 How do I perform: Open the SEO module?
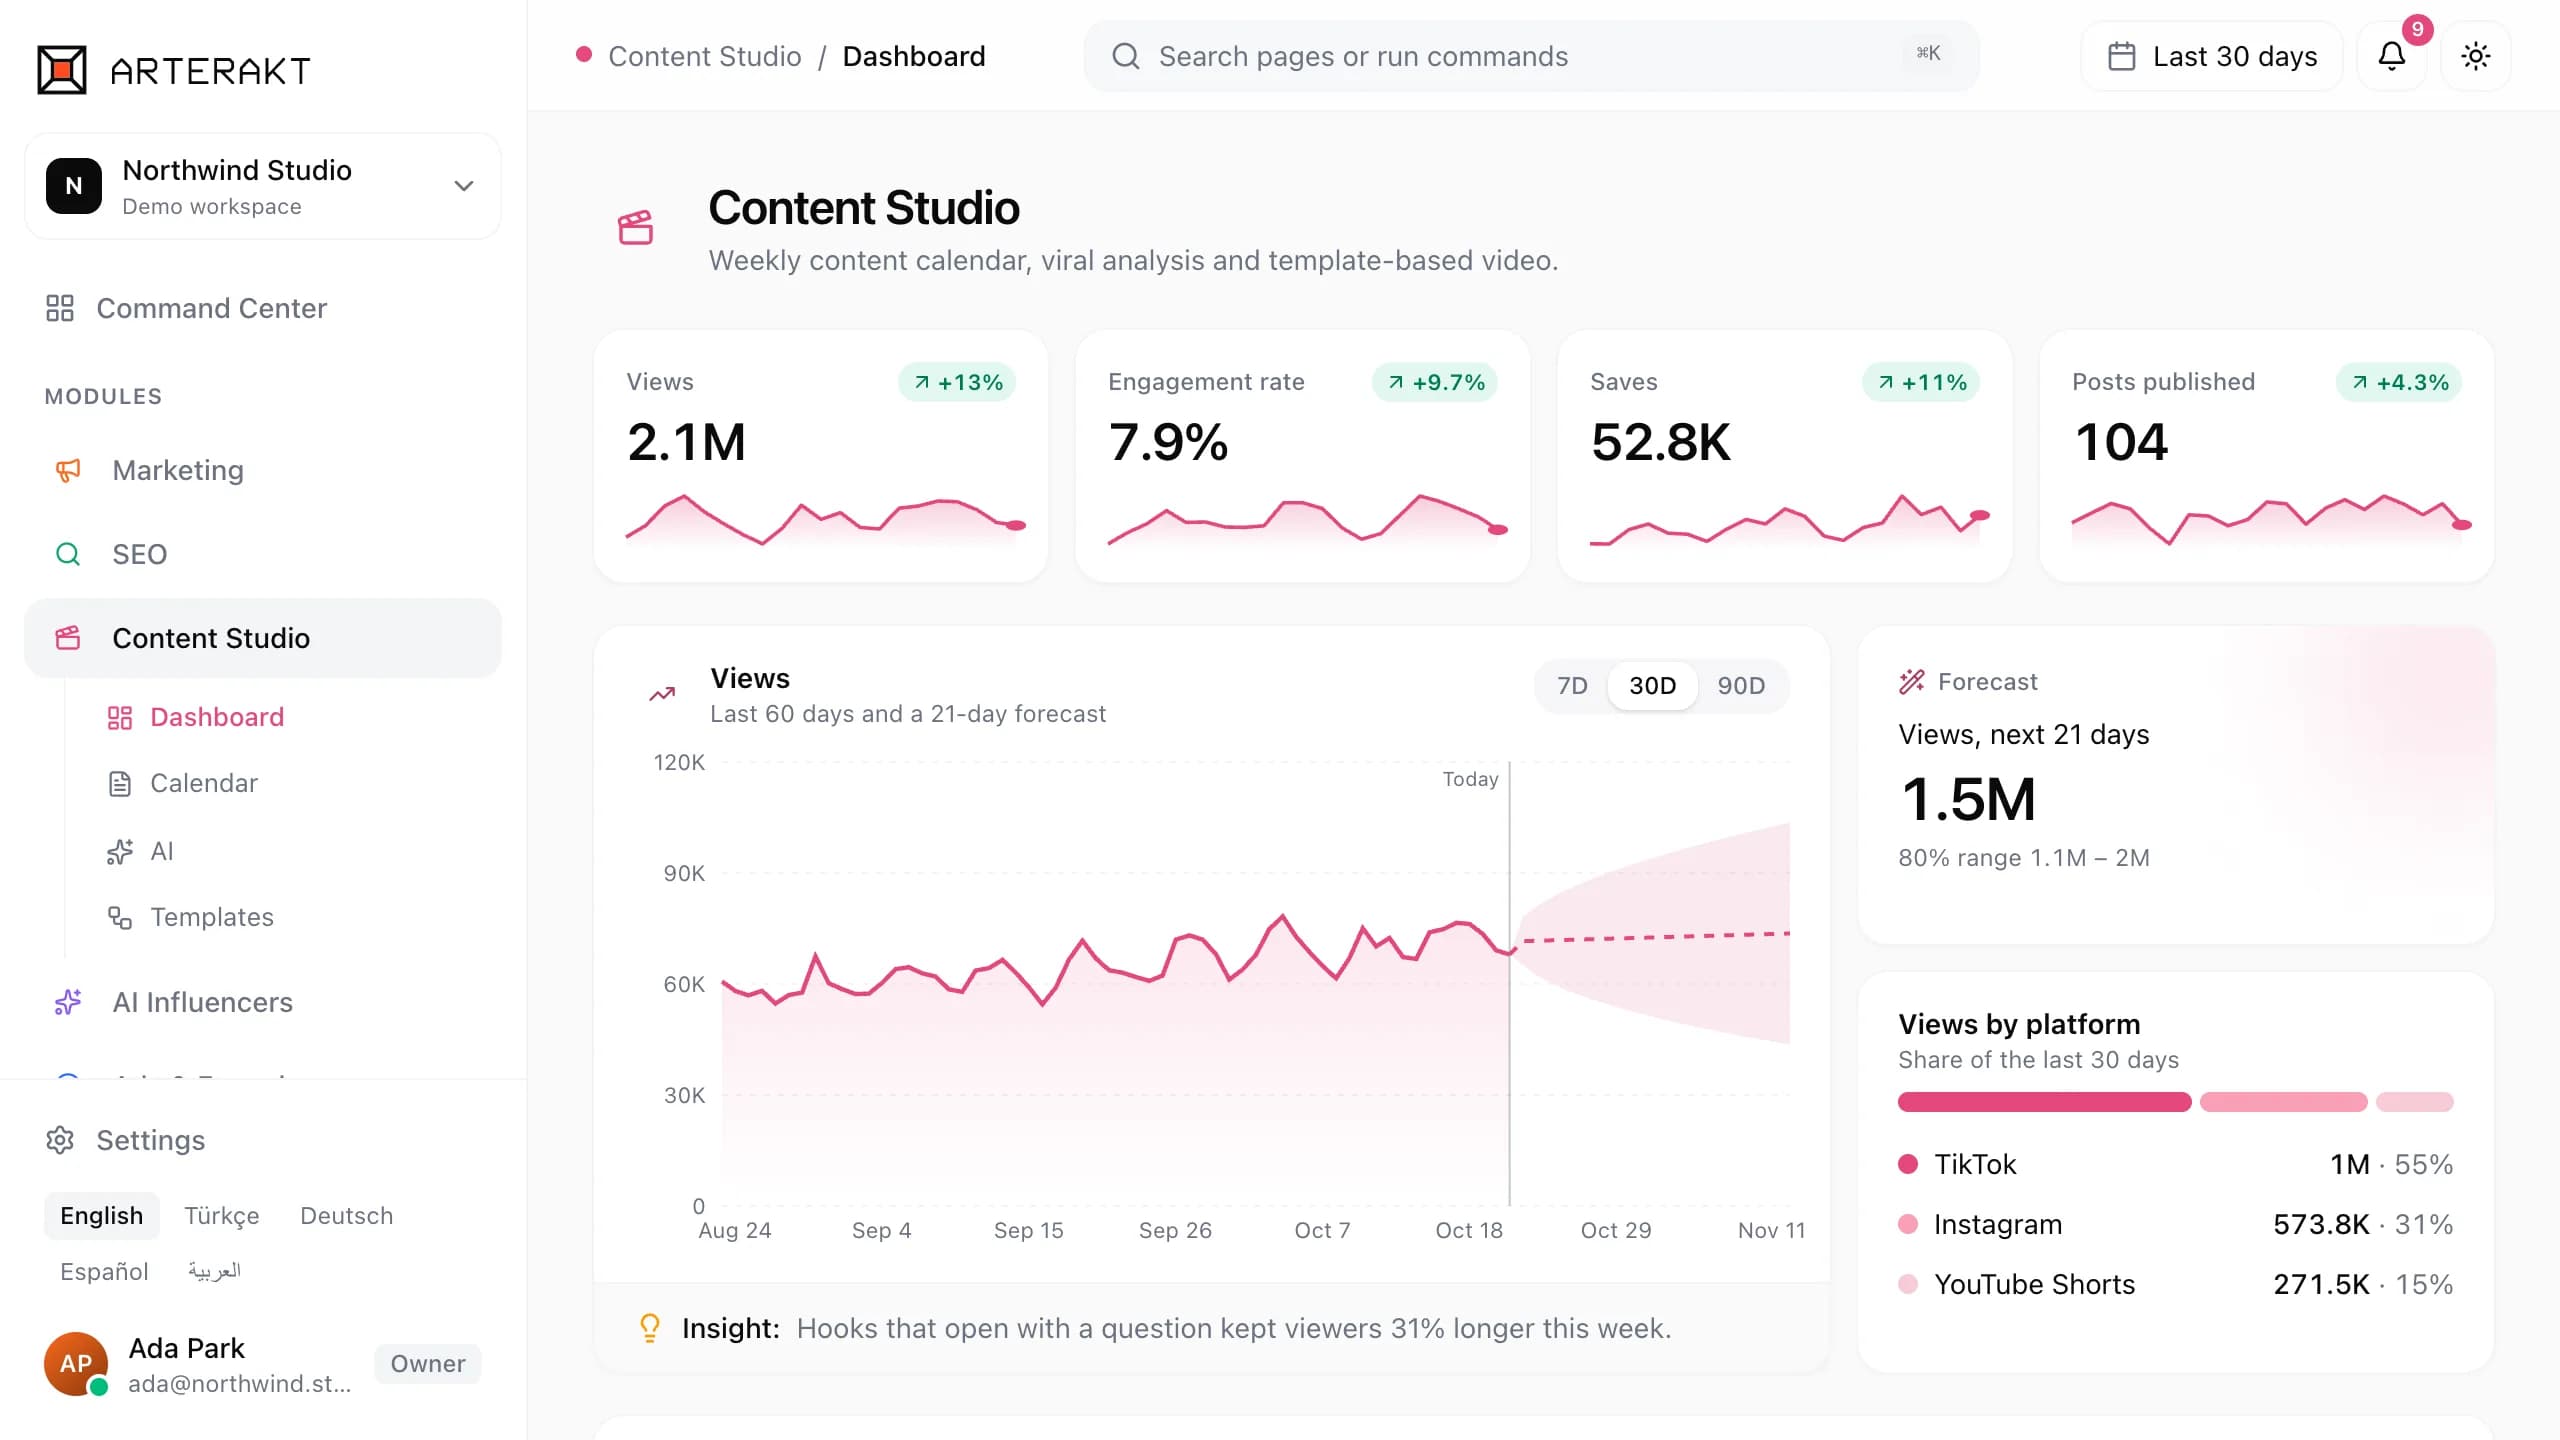263,554
